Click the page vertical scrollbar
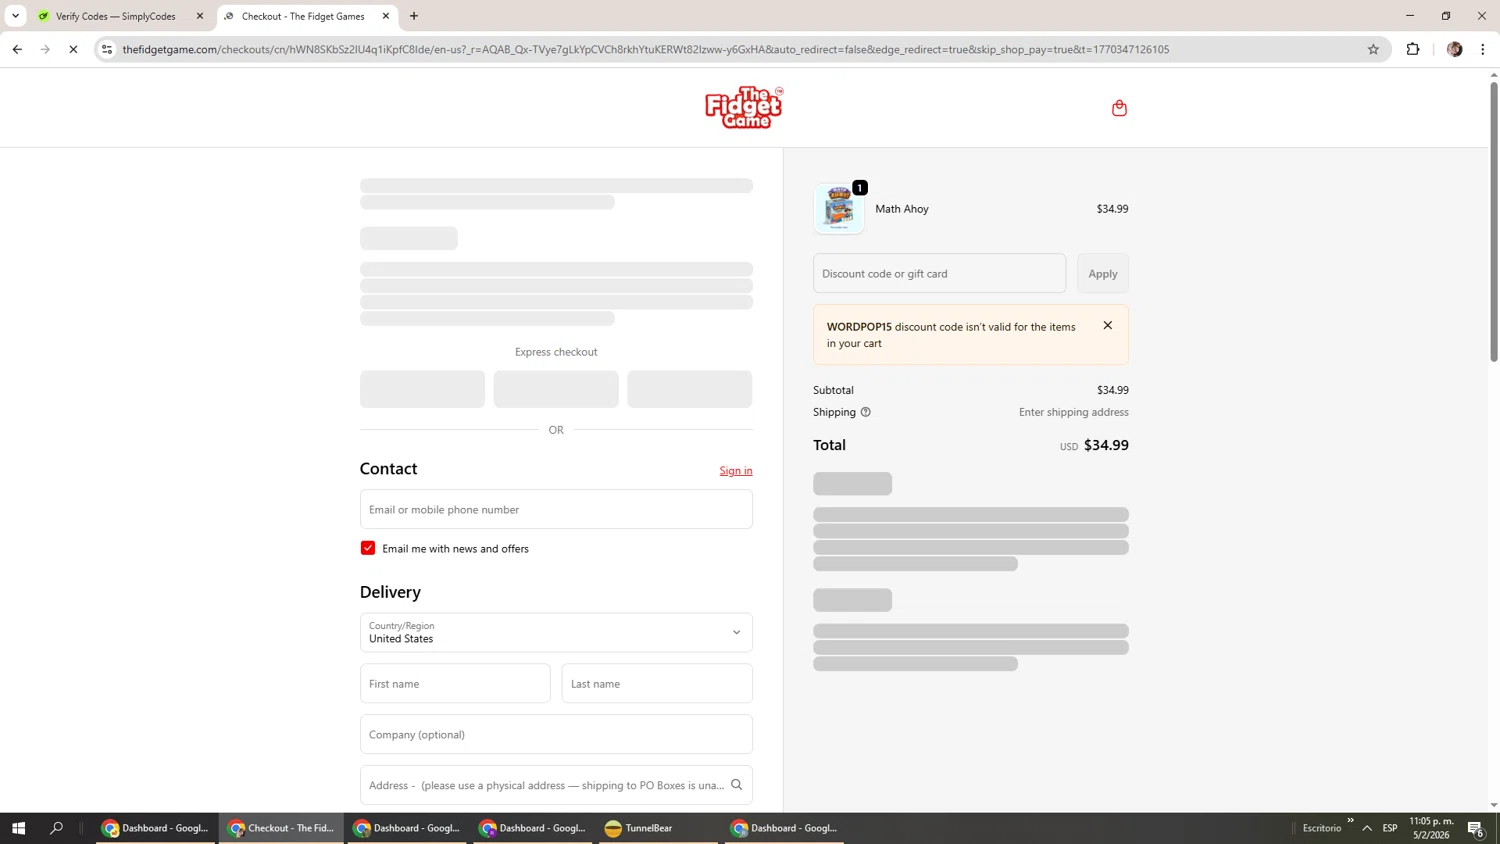 [x=1493, y=222]
